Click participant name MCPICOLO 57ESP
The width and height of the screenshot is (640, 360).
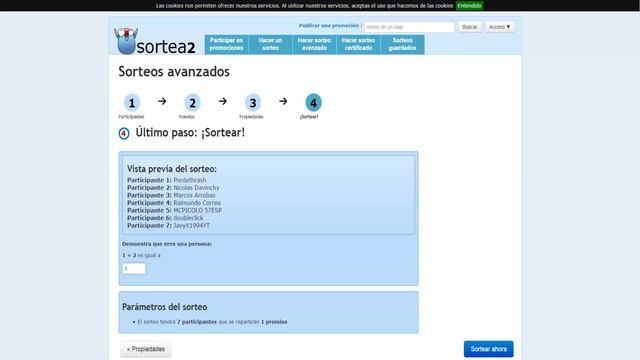click(x=198, y=210)
